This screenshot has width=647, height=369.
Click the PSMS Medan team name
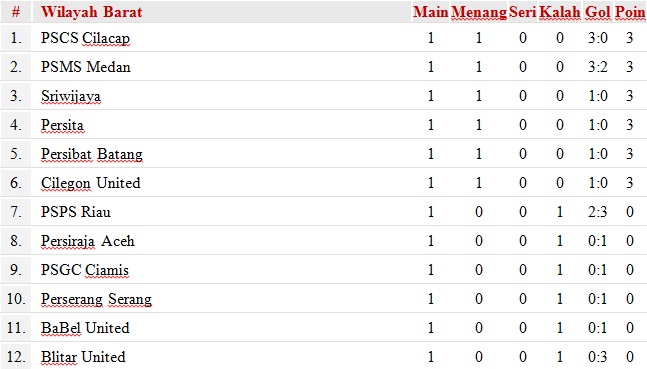point(86,67)
